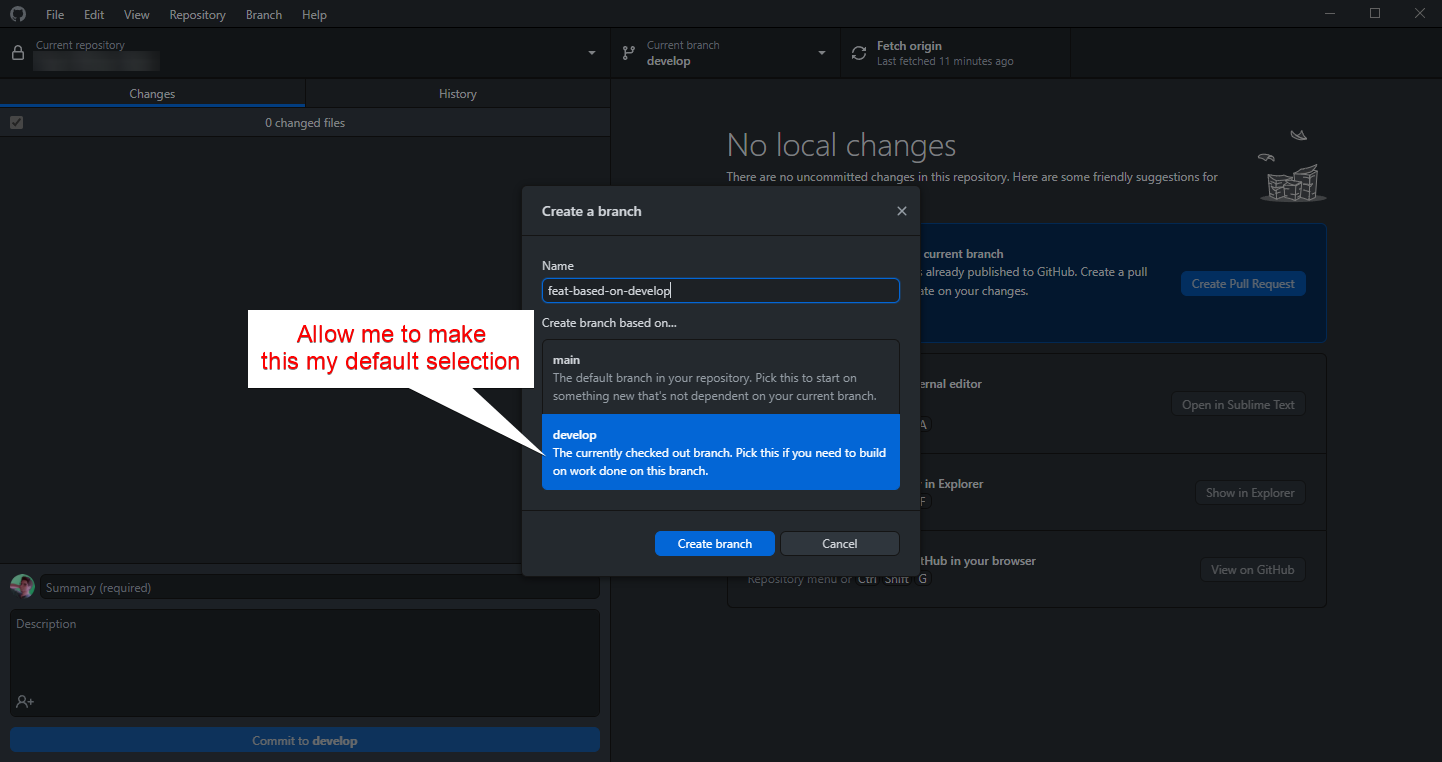This screenshot has height=762, width=1442.
Task: Close the Create a branch dialog
Action: (x=901, y=211)
